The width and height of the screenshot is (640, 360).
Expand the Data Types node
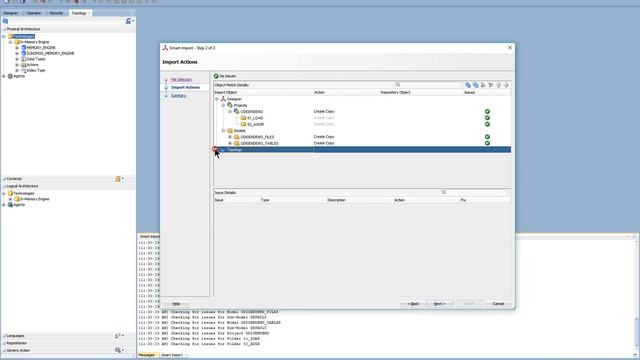point(17,59)
